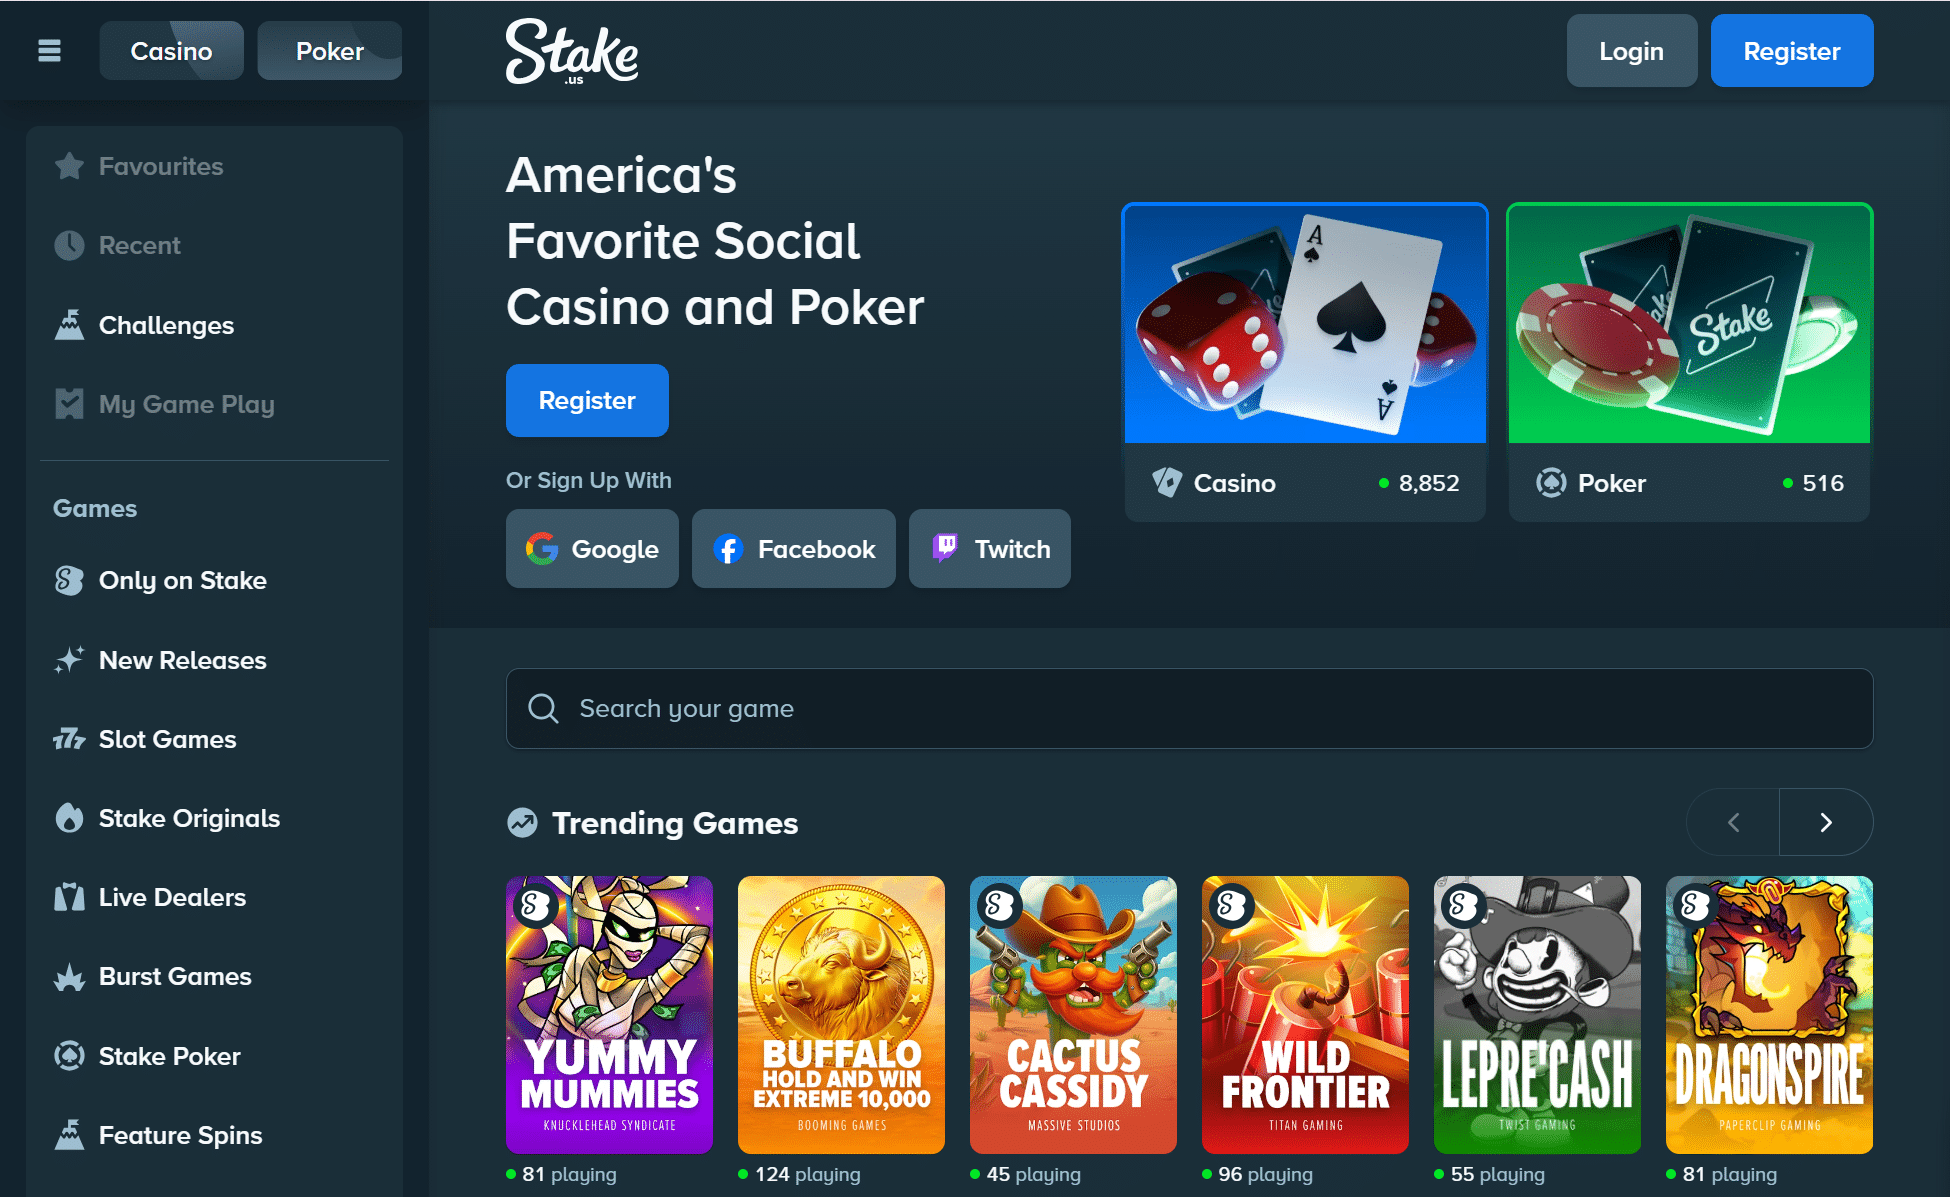Open Burst Games in sidebar
This screenshot has width=1950, height=1197.
175,976
